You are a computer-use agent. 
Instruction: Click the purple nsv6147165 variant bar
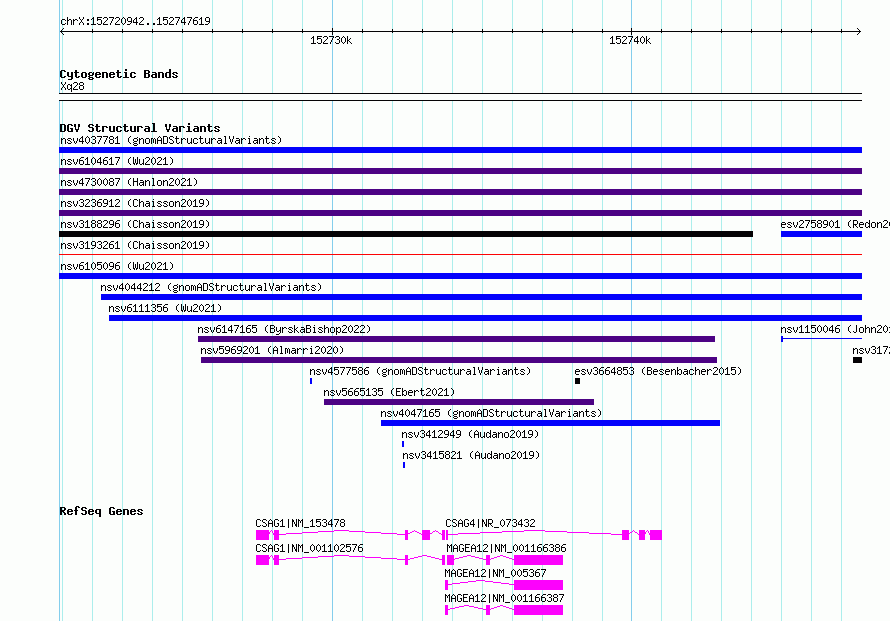coord(456,339)
